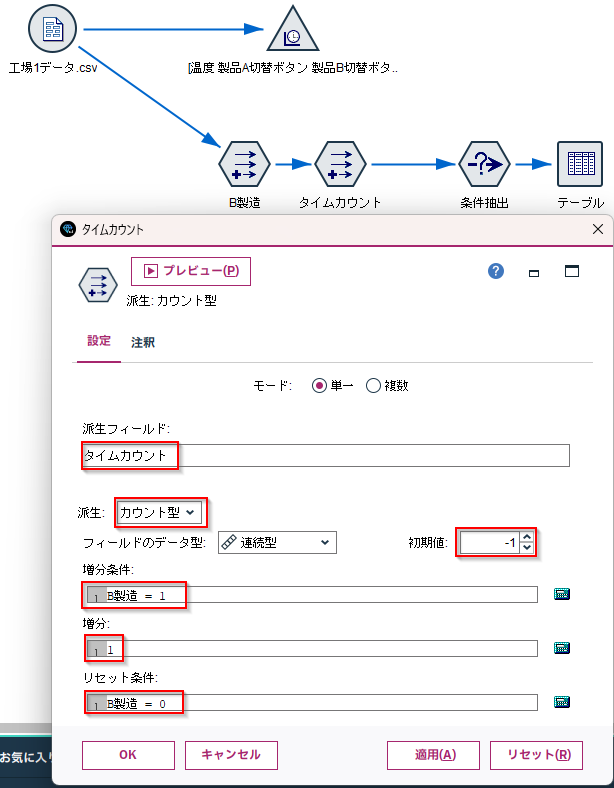The image size is (614, 788).
Task: Open expression builder for リセット条件
Action: click(x=562, y=702)
